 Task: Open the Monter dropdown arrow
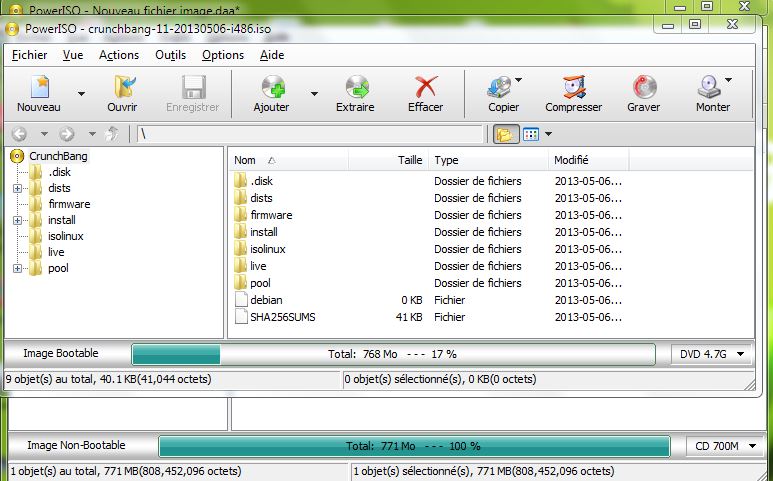(x=728, y=80)
